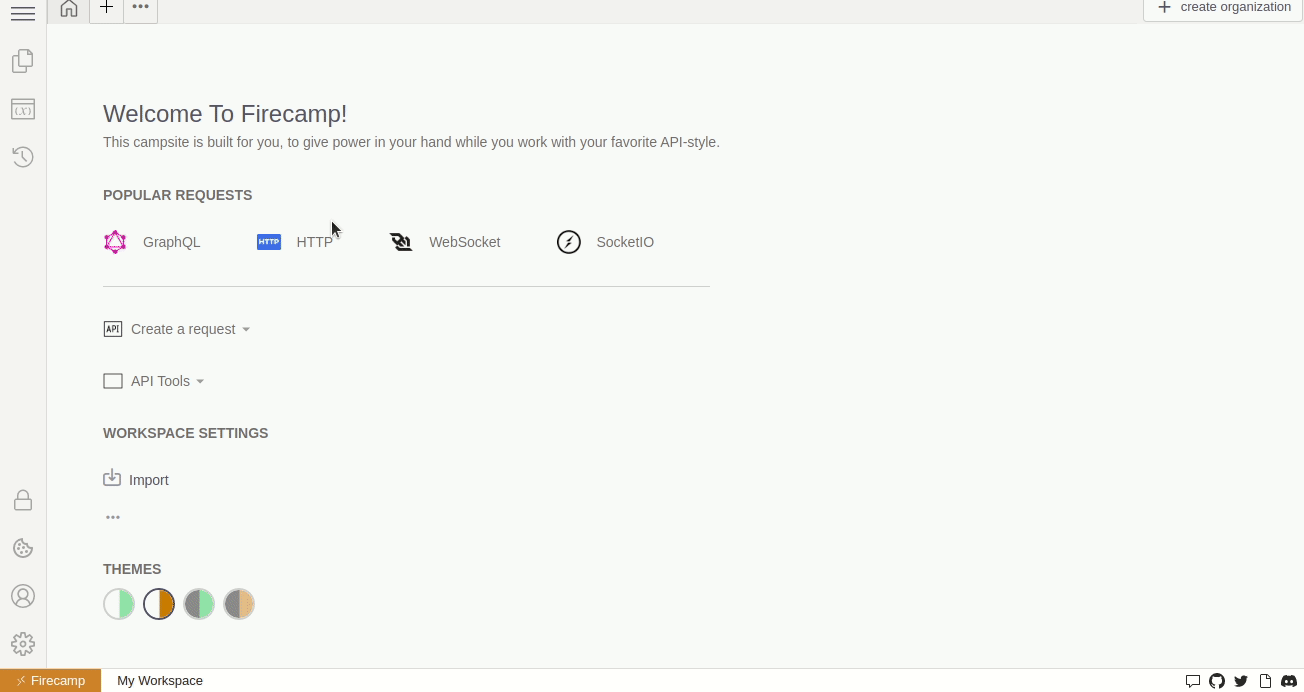Click the Import download icon

[x=112, y=478]
